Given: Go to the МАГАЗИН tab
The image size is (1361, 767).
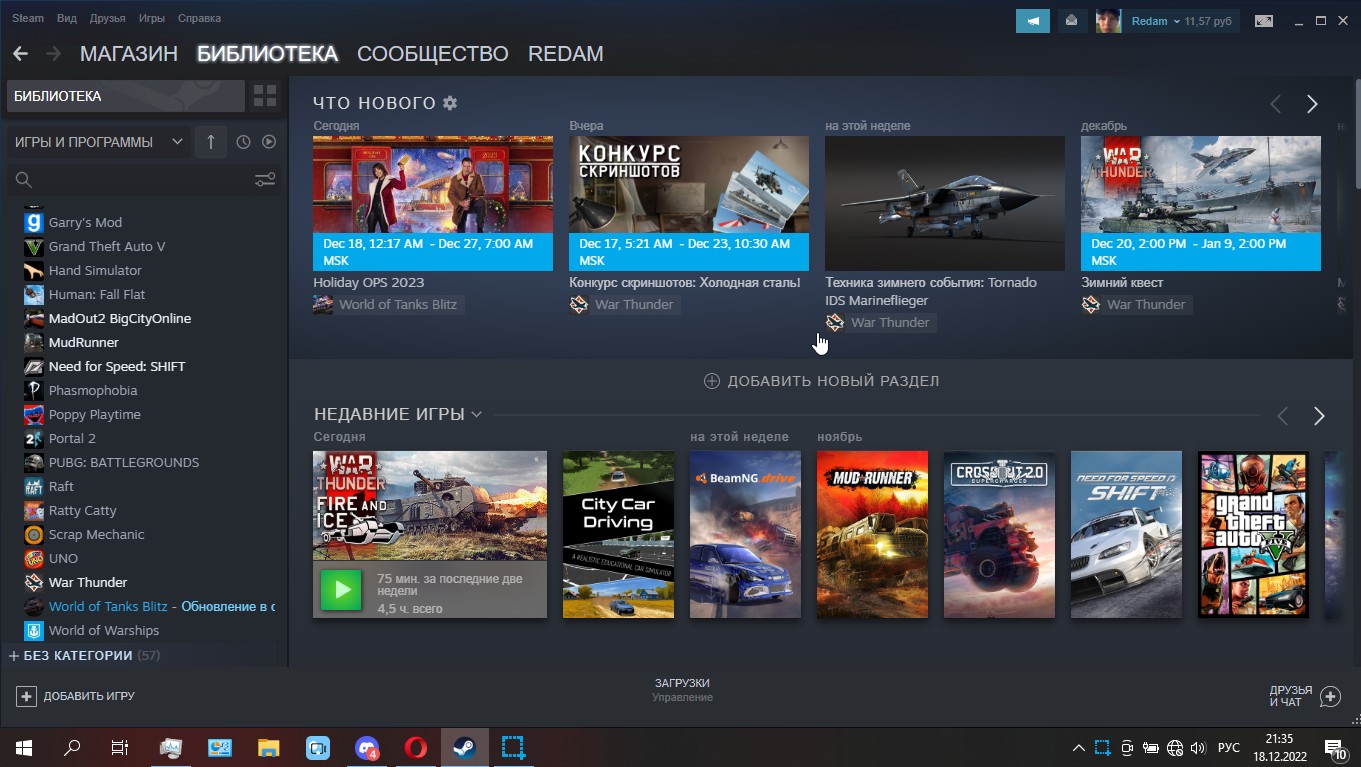Looking at the screenshot, I should tap(129, 54).
